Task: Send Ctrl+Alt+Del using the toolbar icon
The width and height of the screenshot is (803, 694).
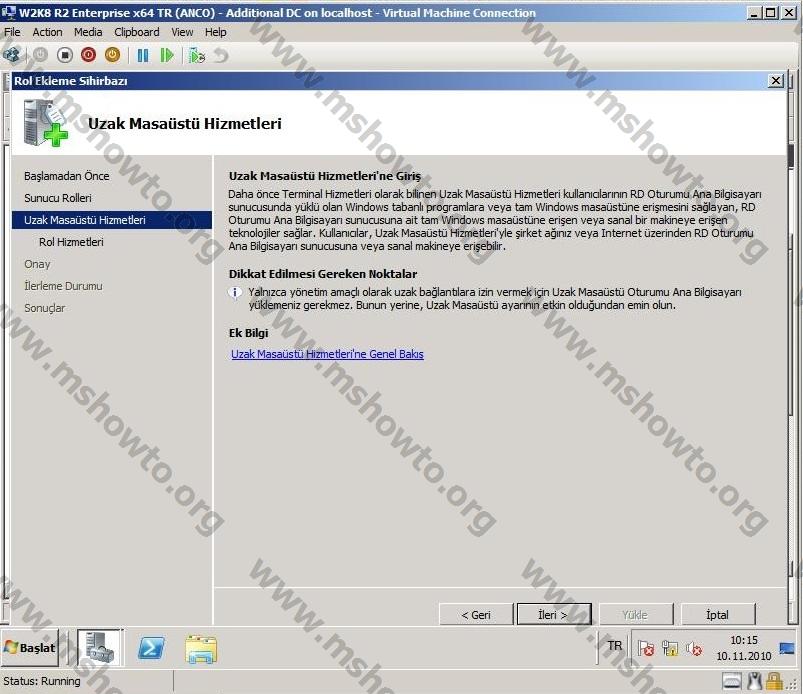Action: coord(11,55)
